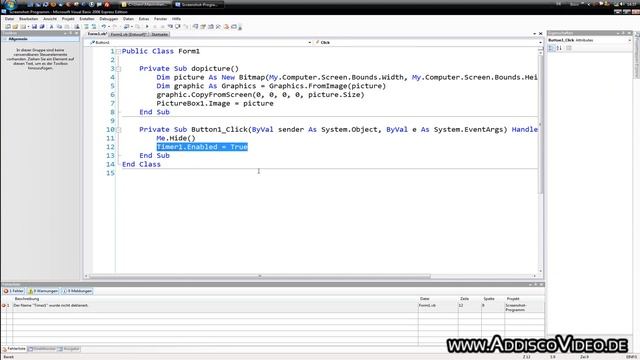
Task: Click the Save toolbar icon
Action: 34,27
